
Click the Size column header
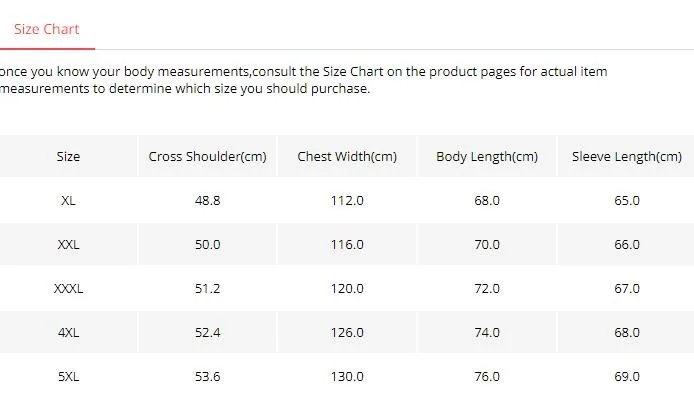(x=68, y=156)
